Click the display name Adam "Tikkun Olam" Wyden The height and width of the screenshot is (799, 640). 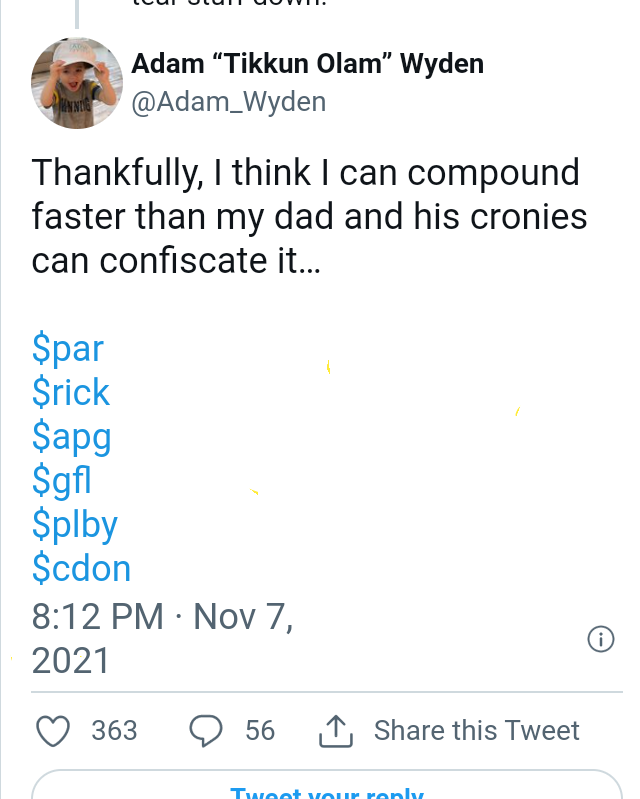[308, 64]
